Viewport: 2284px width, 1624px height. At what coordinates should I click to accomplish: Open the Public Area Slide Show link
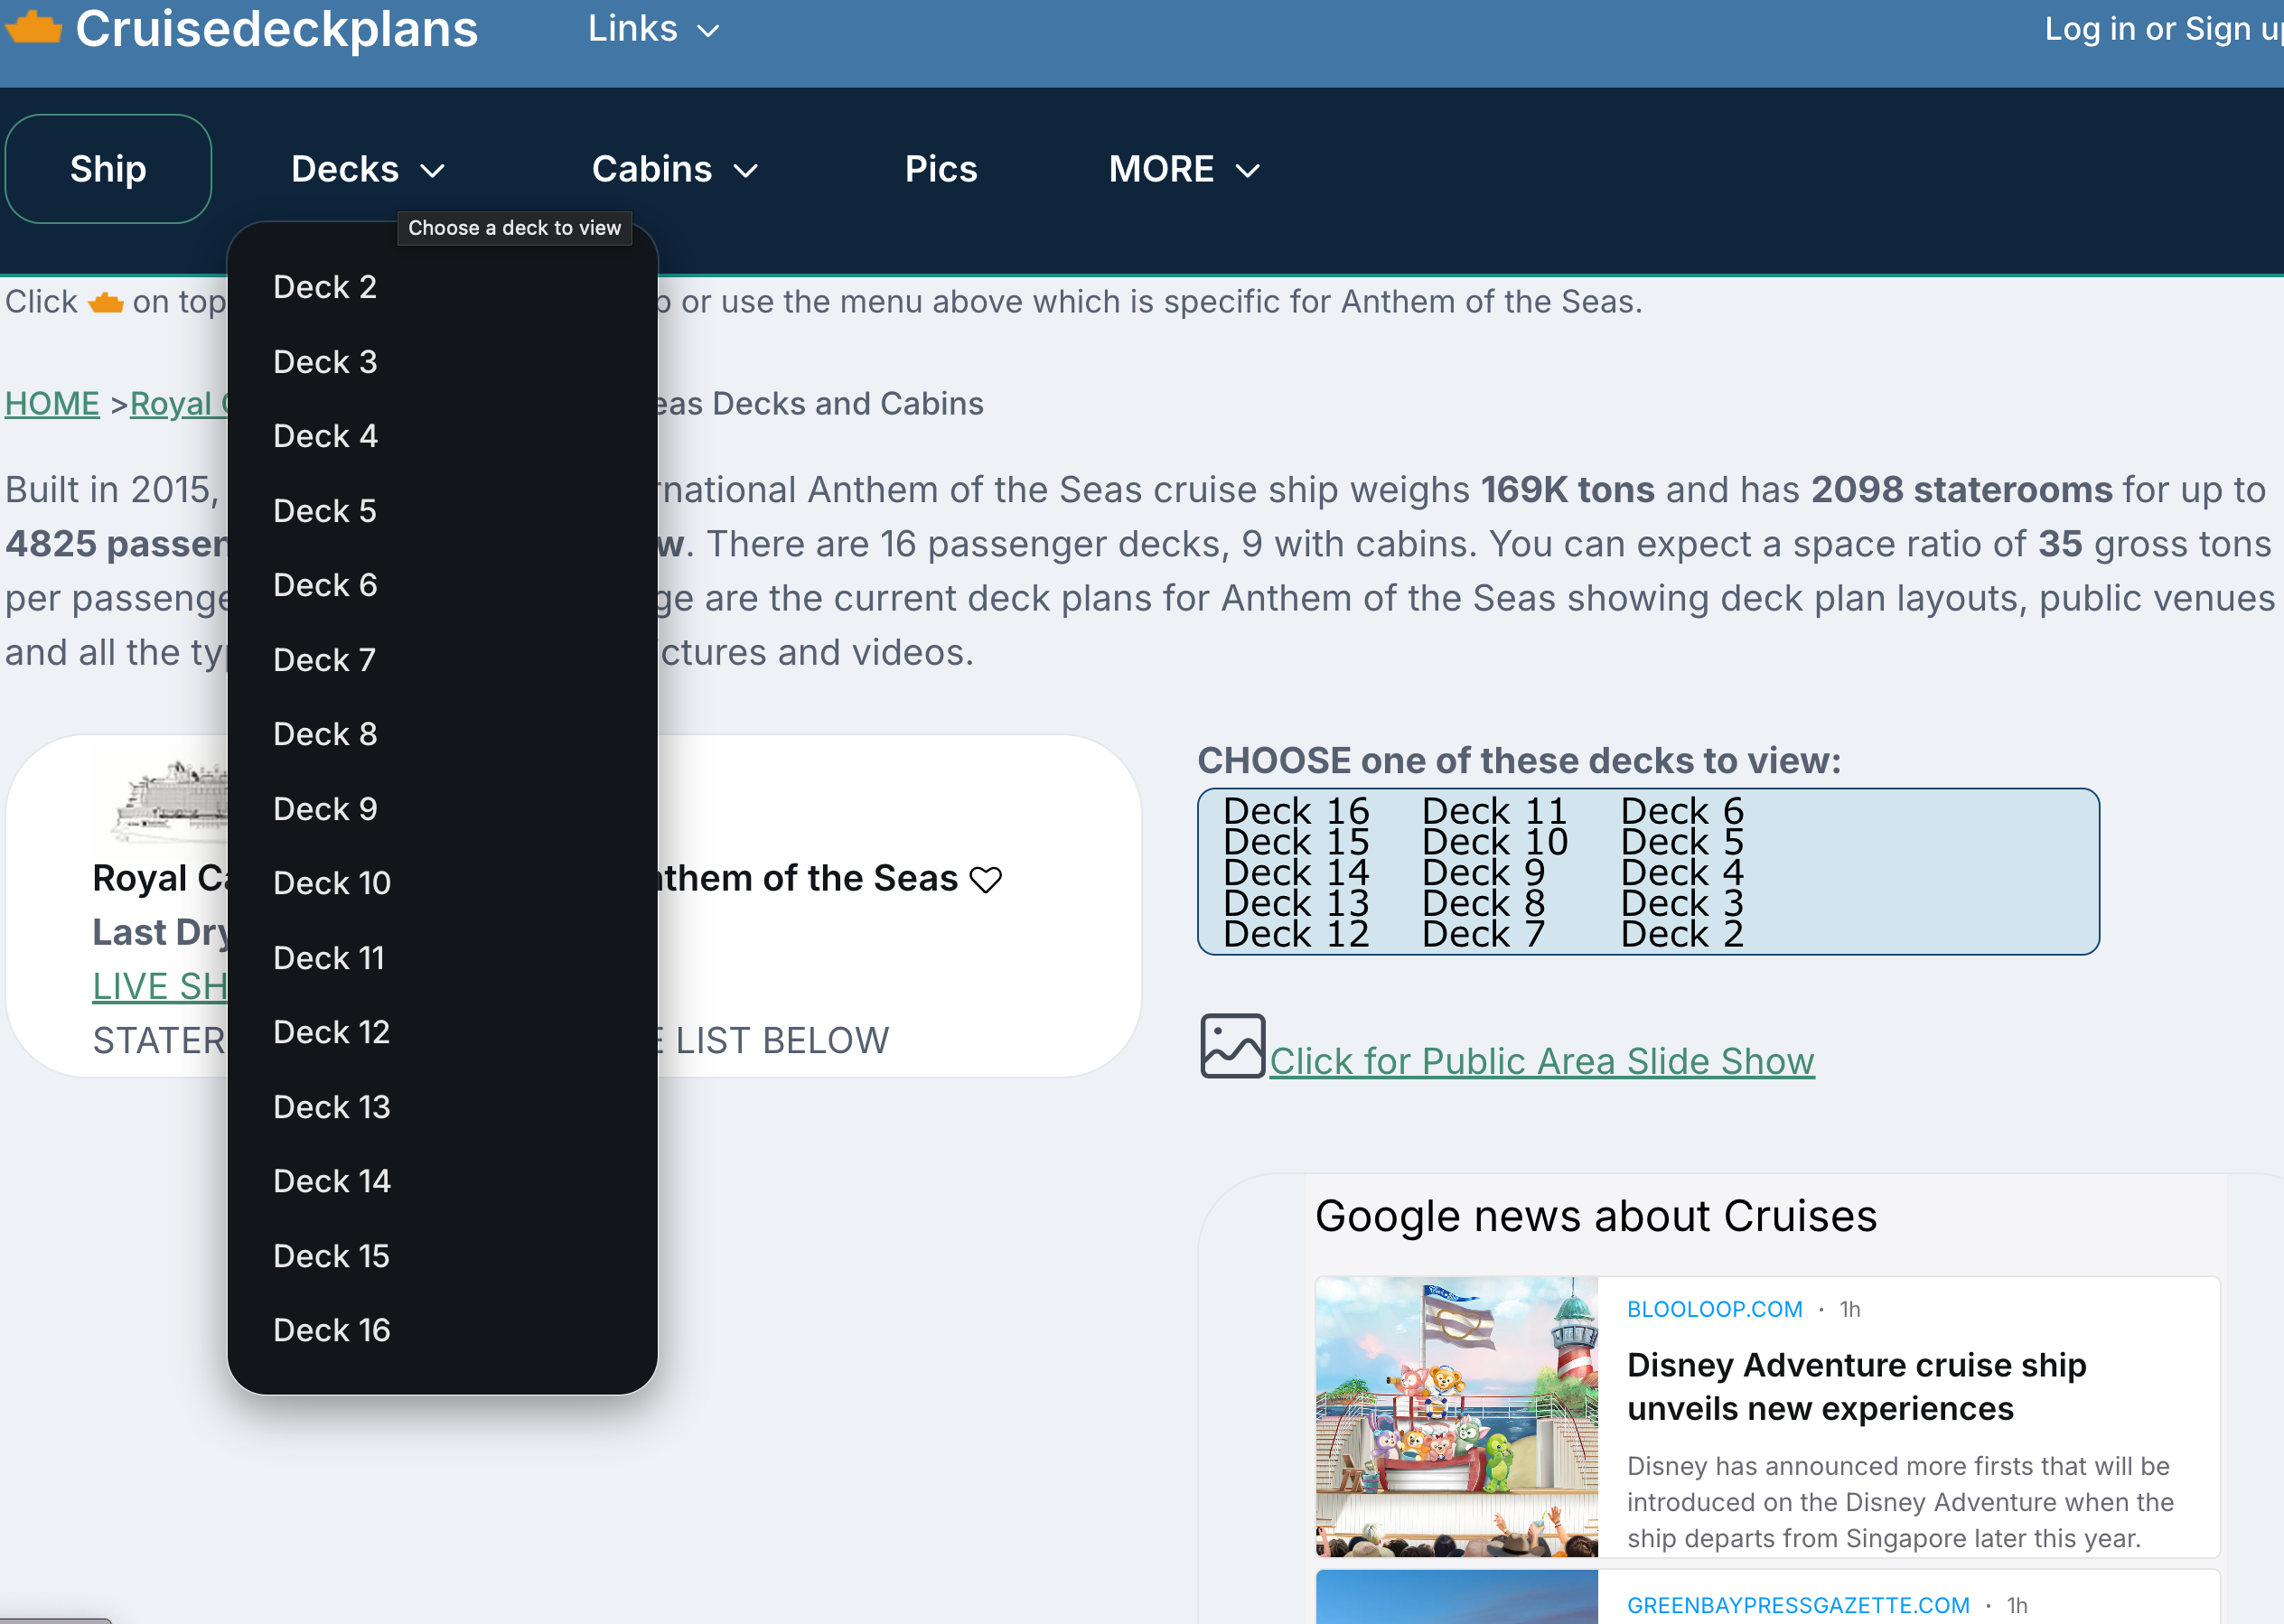[1541, 1061]
